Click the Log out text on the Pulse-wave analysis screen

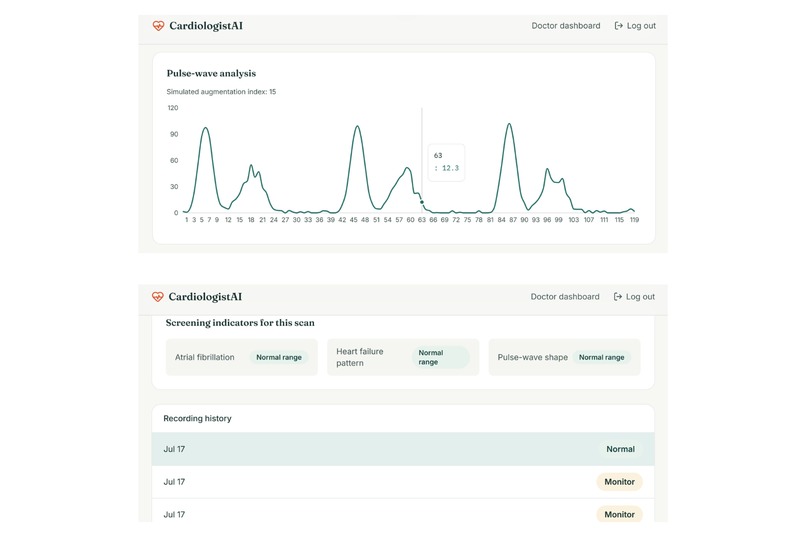(641, 26)
